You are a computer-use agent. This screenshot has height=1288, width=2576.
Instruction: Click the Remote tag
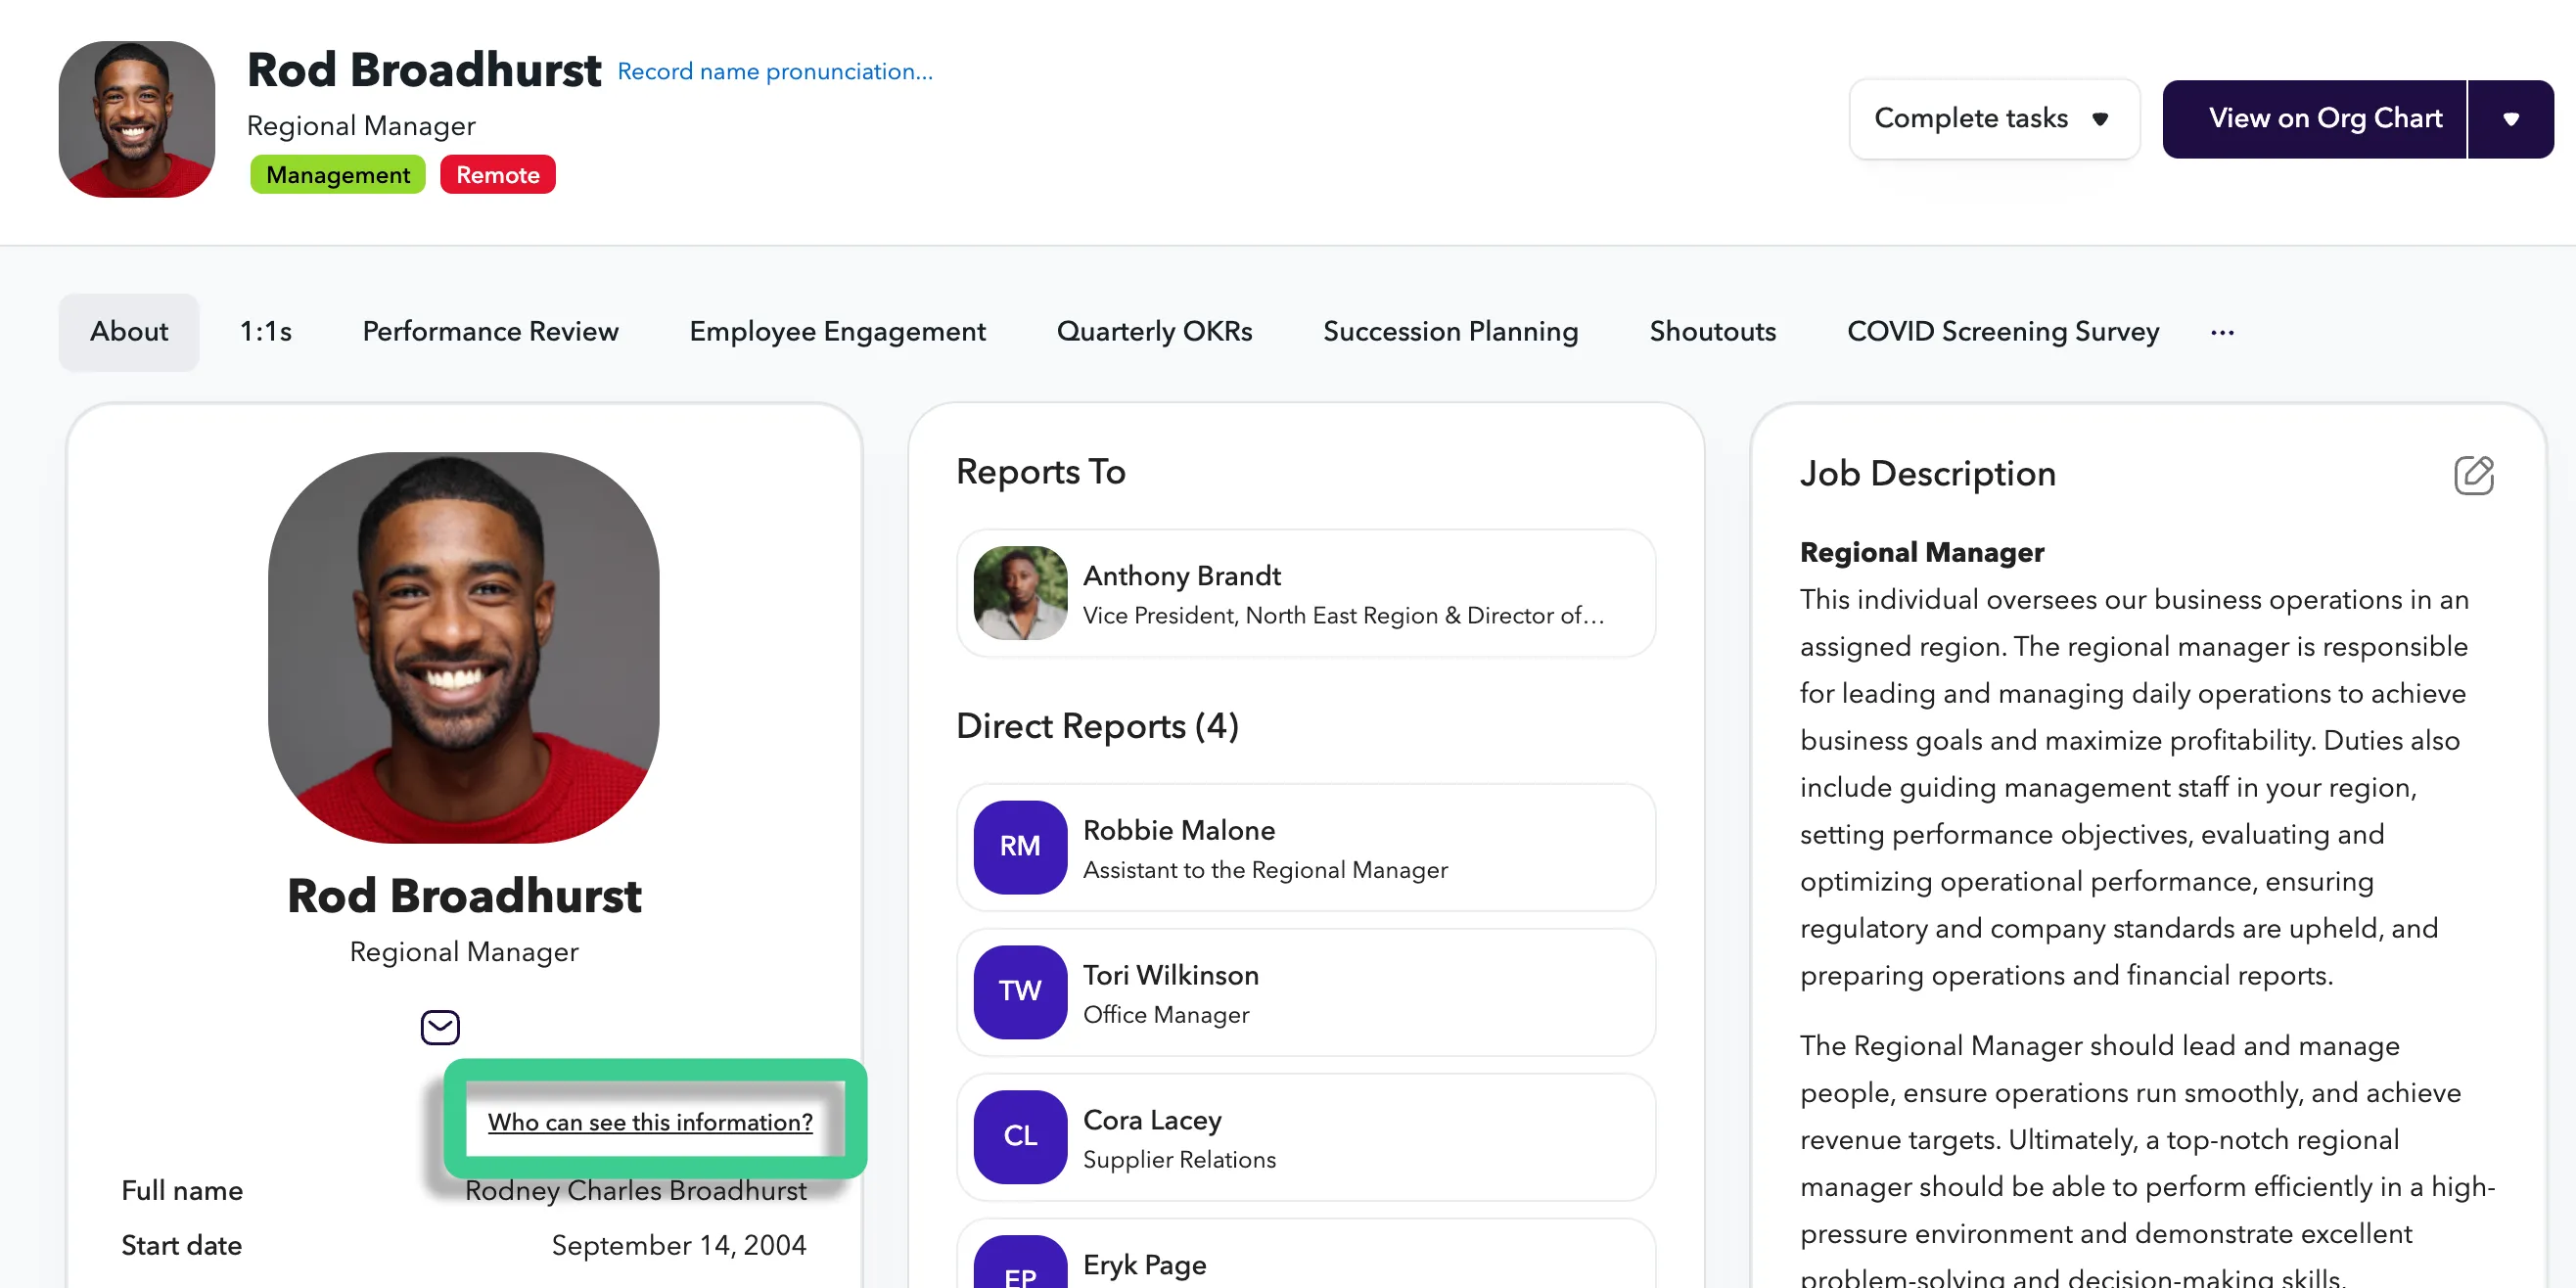click(x=498, y=175)
